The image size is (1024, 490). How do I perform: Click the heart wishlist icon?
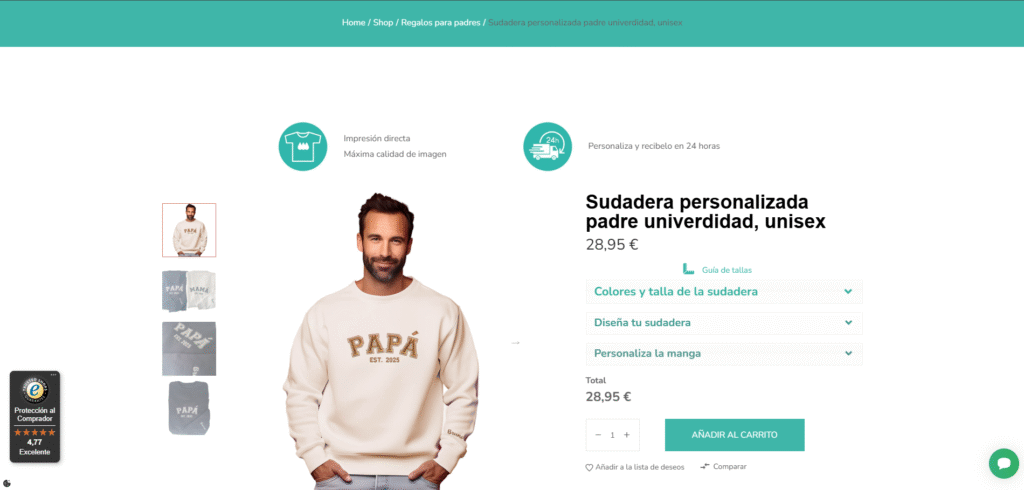[589, 468]
